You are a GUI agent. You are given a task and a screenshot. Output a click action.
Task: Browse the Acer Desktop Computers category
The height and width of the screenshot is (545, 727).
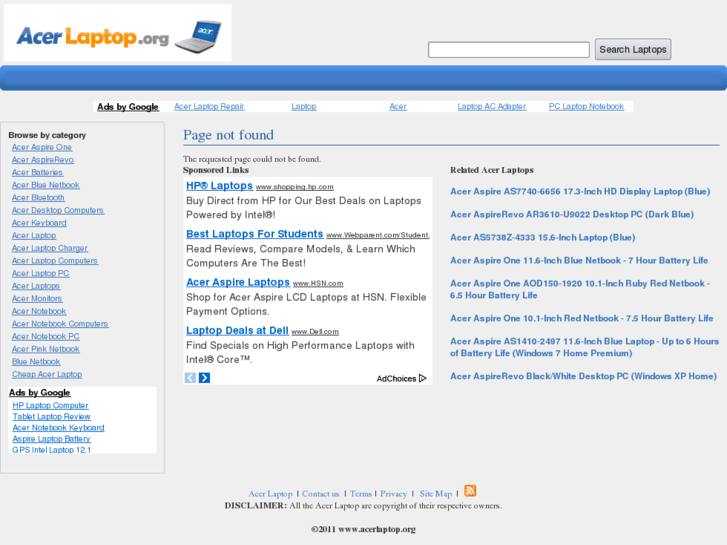point(57,210)
